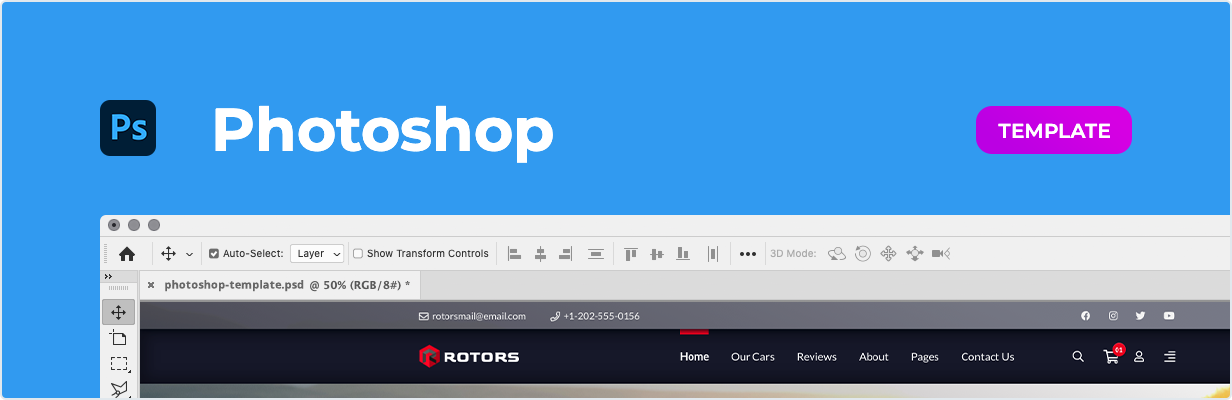1232x400 pixels.
Task: Click the ROTORS logo
Action: click(469, 356)
